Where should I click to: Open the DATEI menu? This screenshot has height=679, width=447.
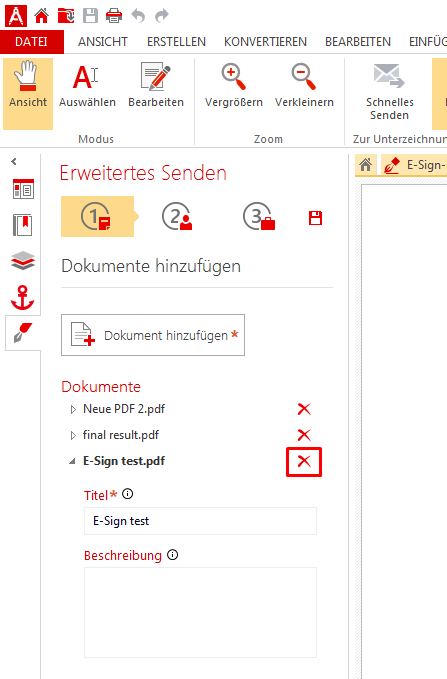[31, 42]
